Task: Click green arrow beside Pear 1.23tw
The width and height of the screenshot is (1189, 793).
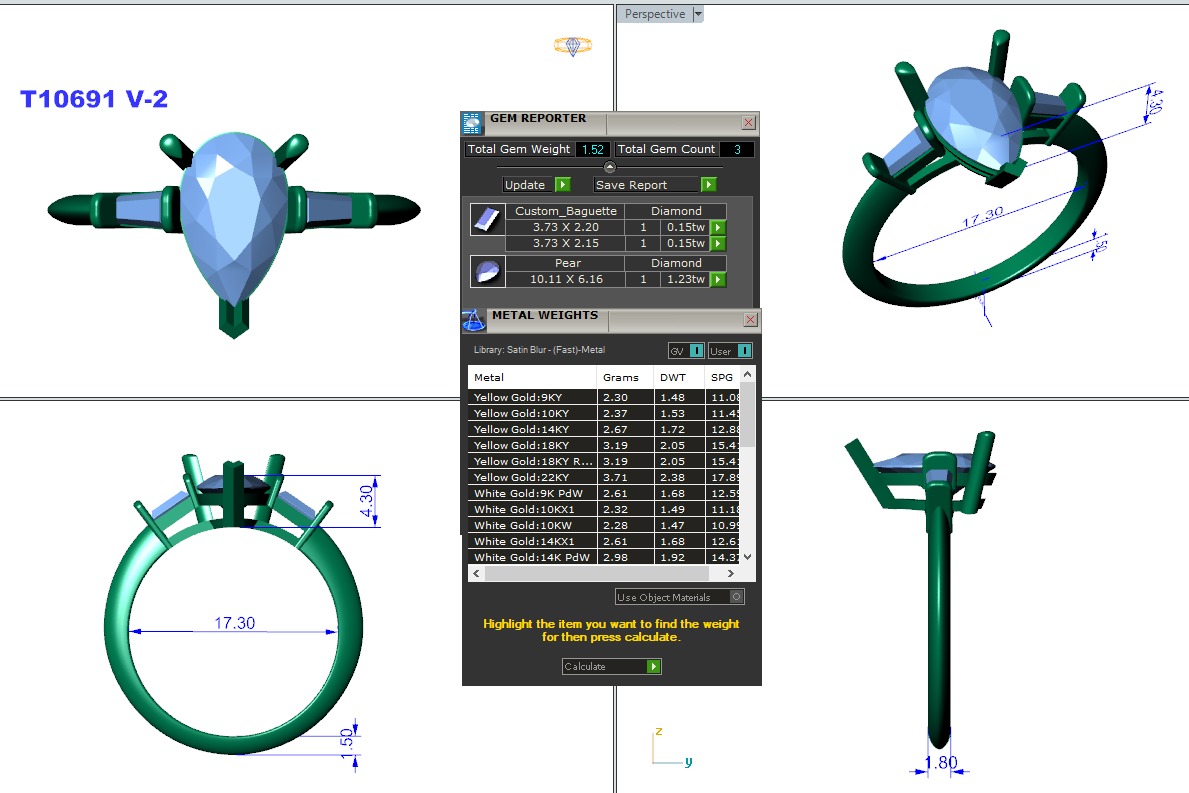Action: tap(717, 280)
